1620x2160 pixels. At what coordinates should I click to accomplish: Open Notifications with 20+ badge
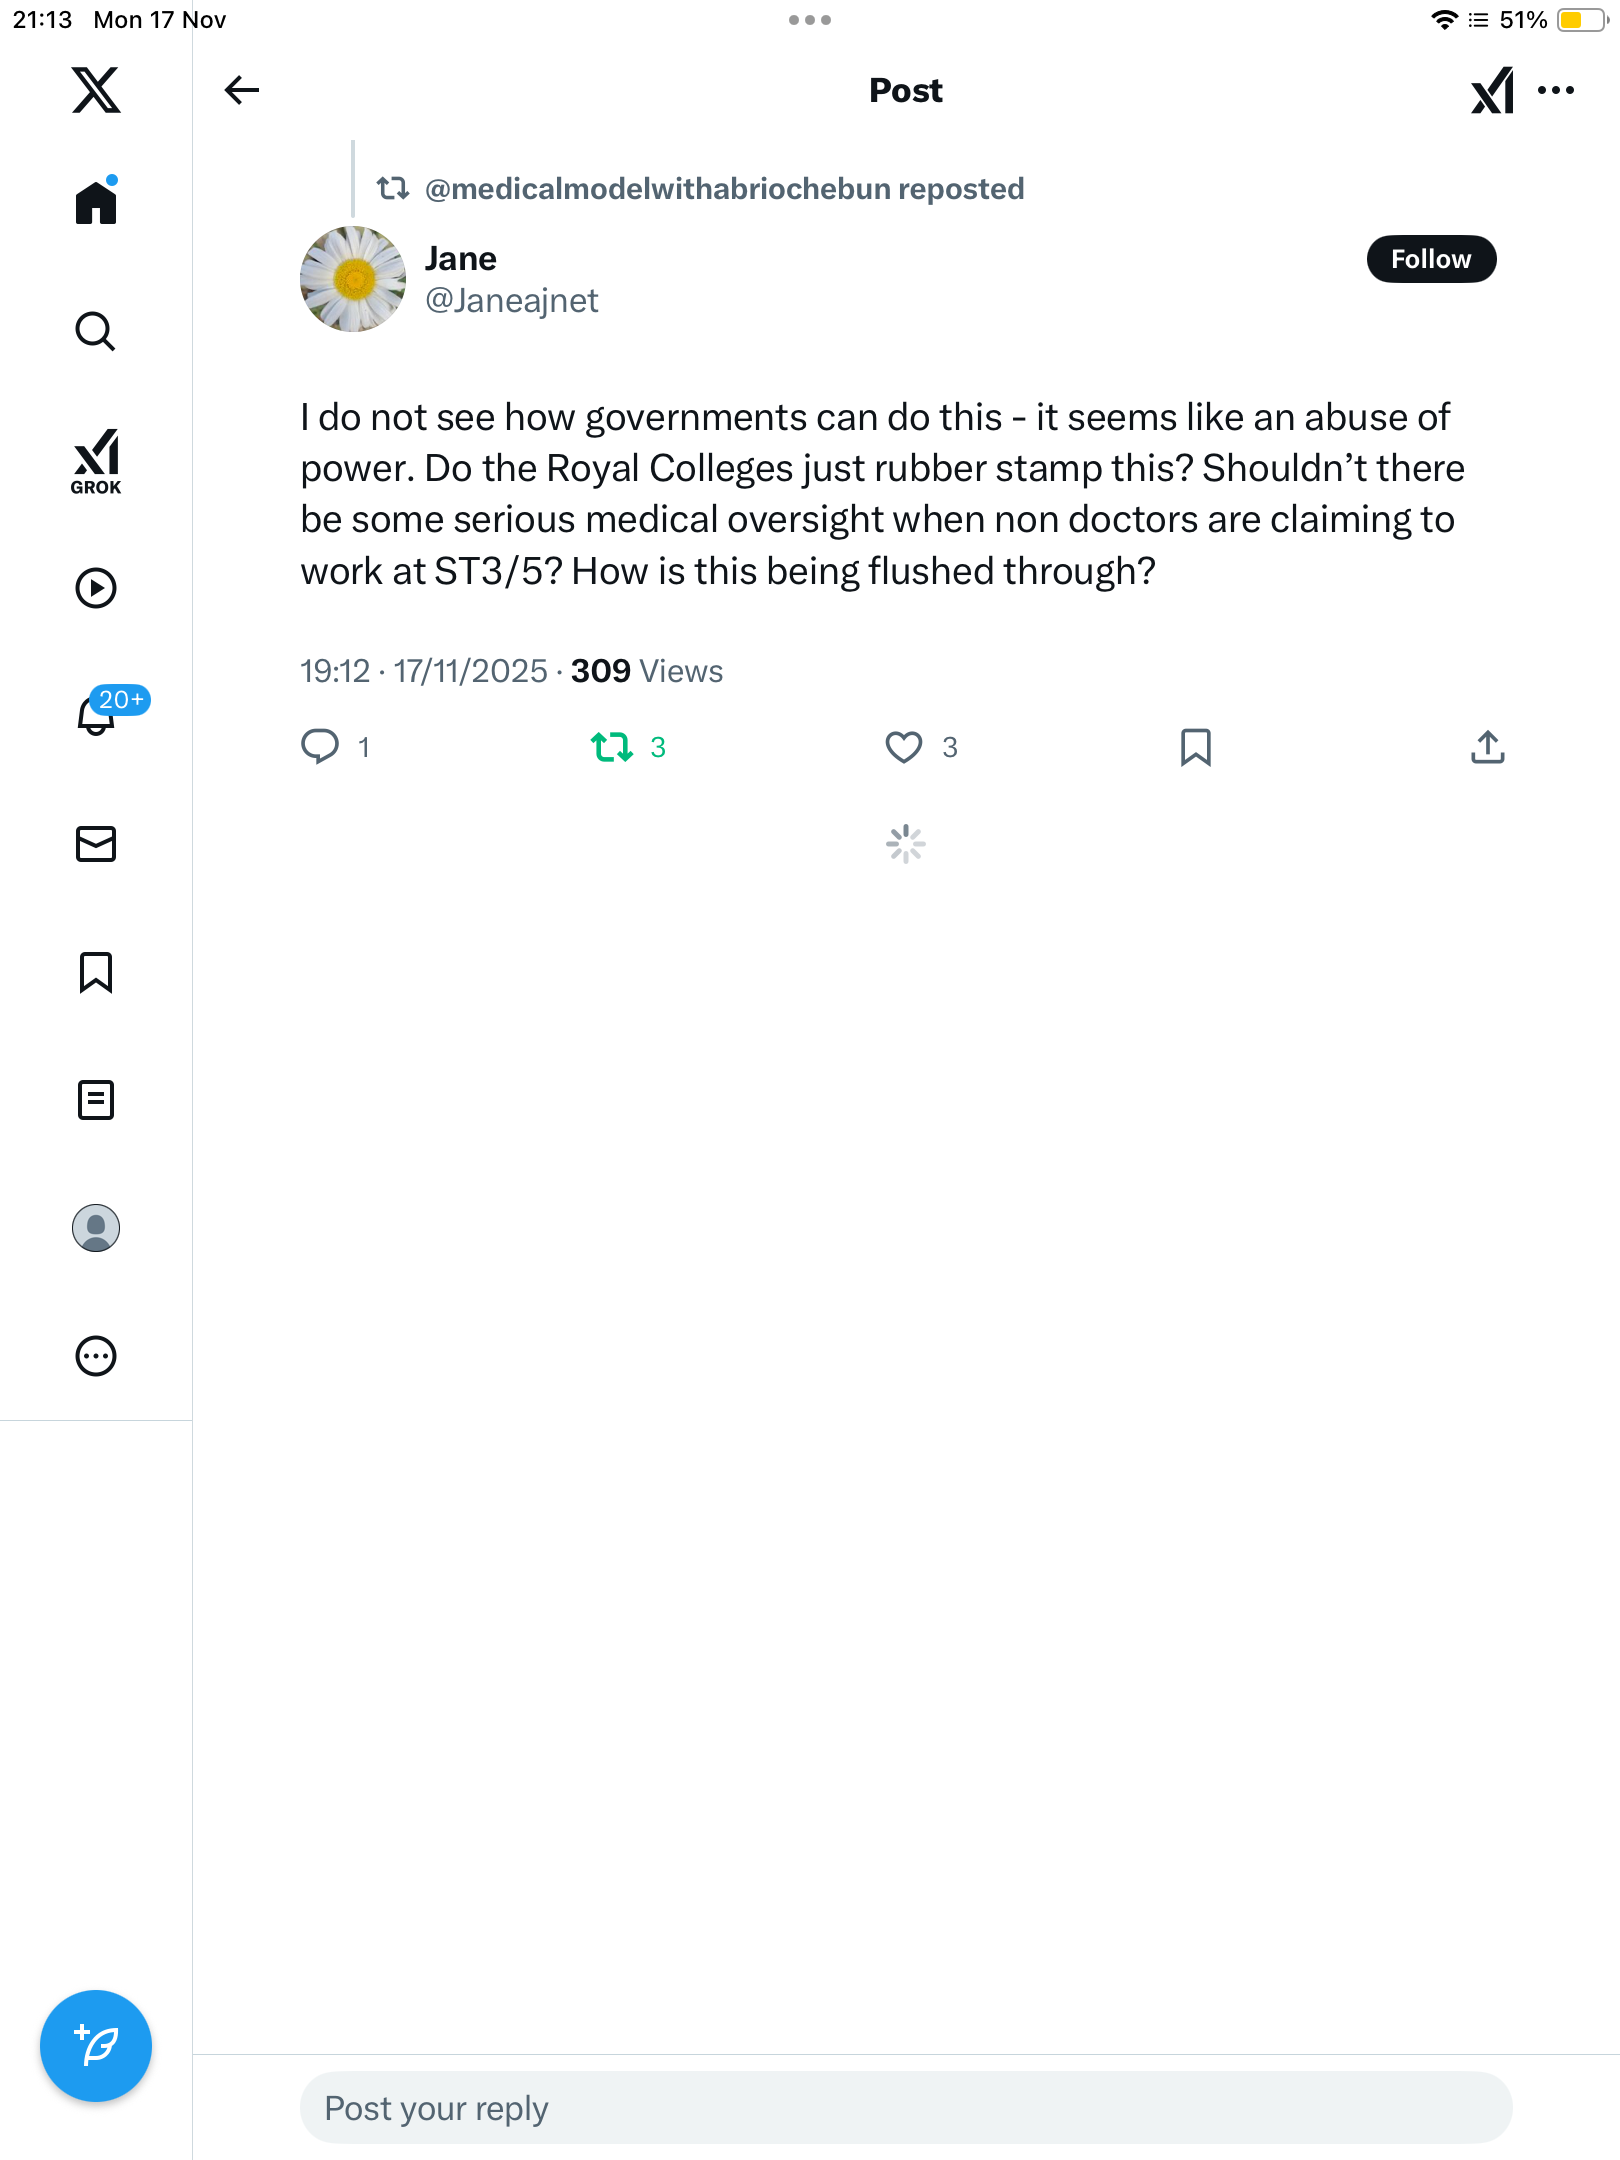pos(96,715)
